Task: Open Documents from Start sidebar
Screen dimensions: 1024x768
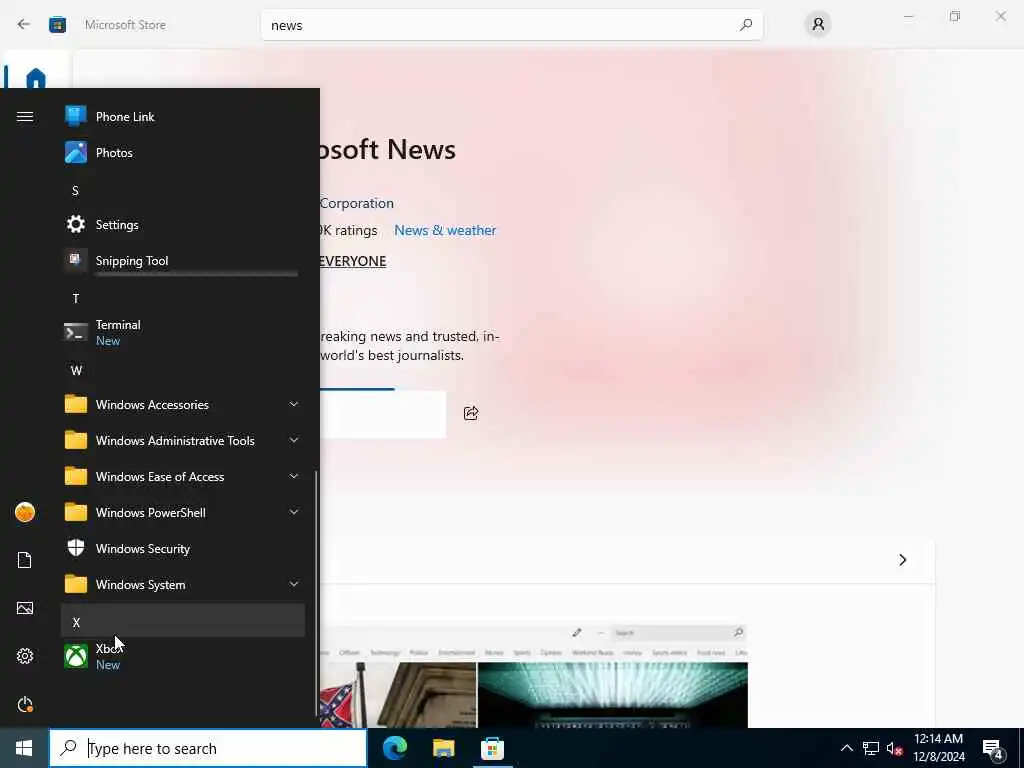Action: click(25, 560)
